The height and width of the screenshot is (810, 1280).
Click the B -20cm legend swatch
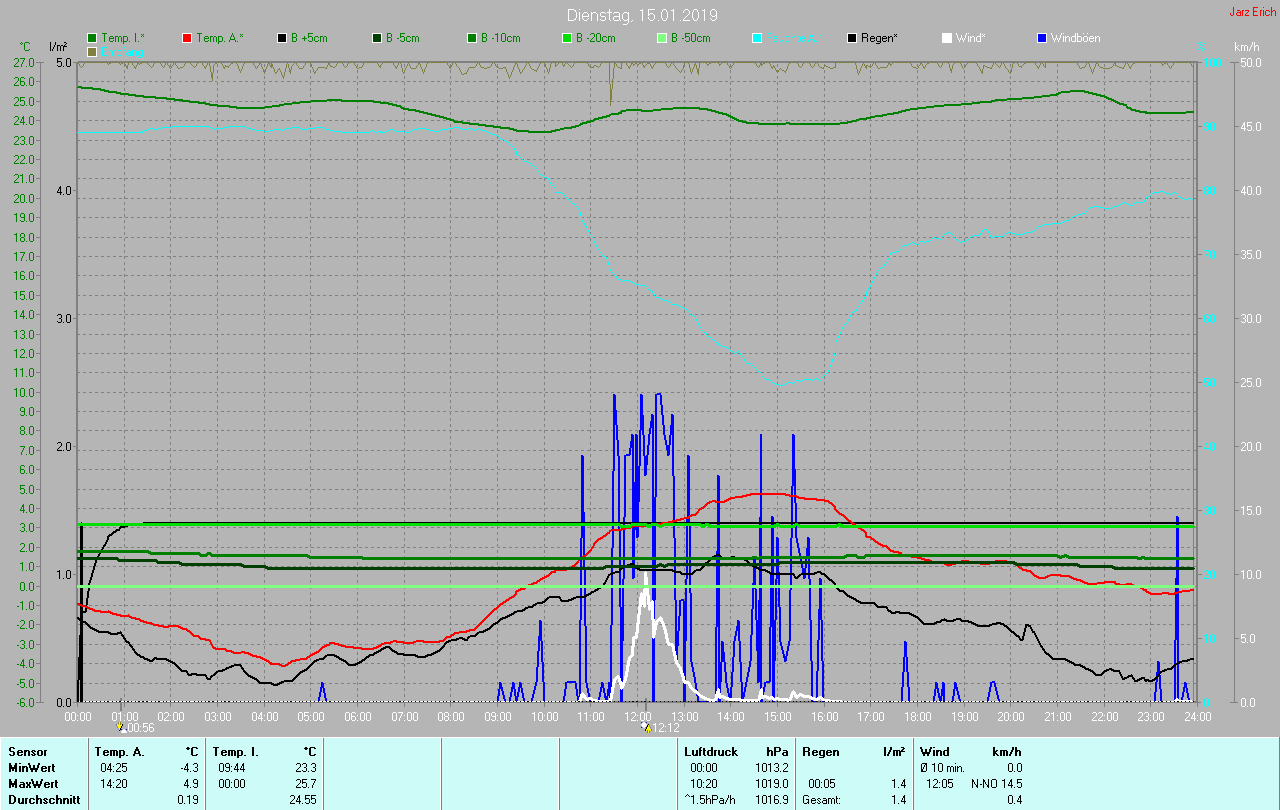click(x=566, y=38)
